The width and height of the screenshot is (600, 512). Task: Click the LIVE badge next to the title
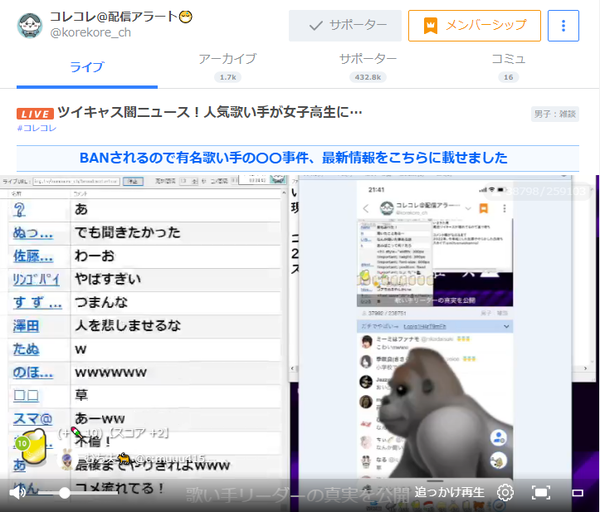[x=35, y=114]
